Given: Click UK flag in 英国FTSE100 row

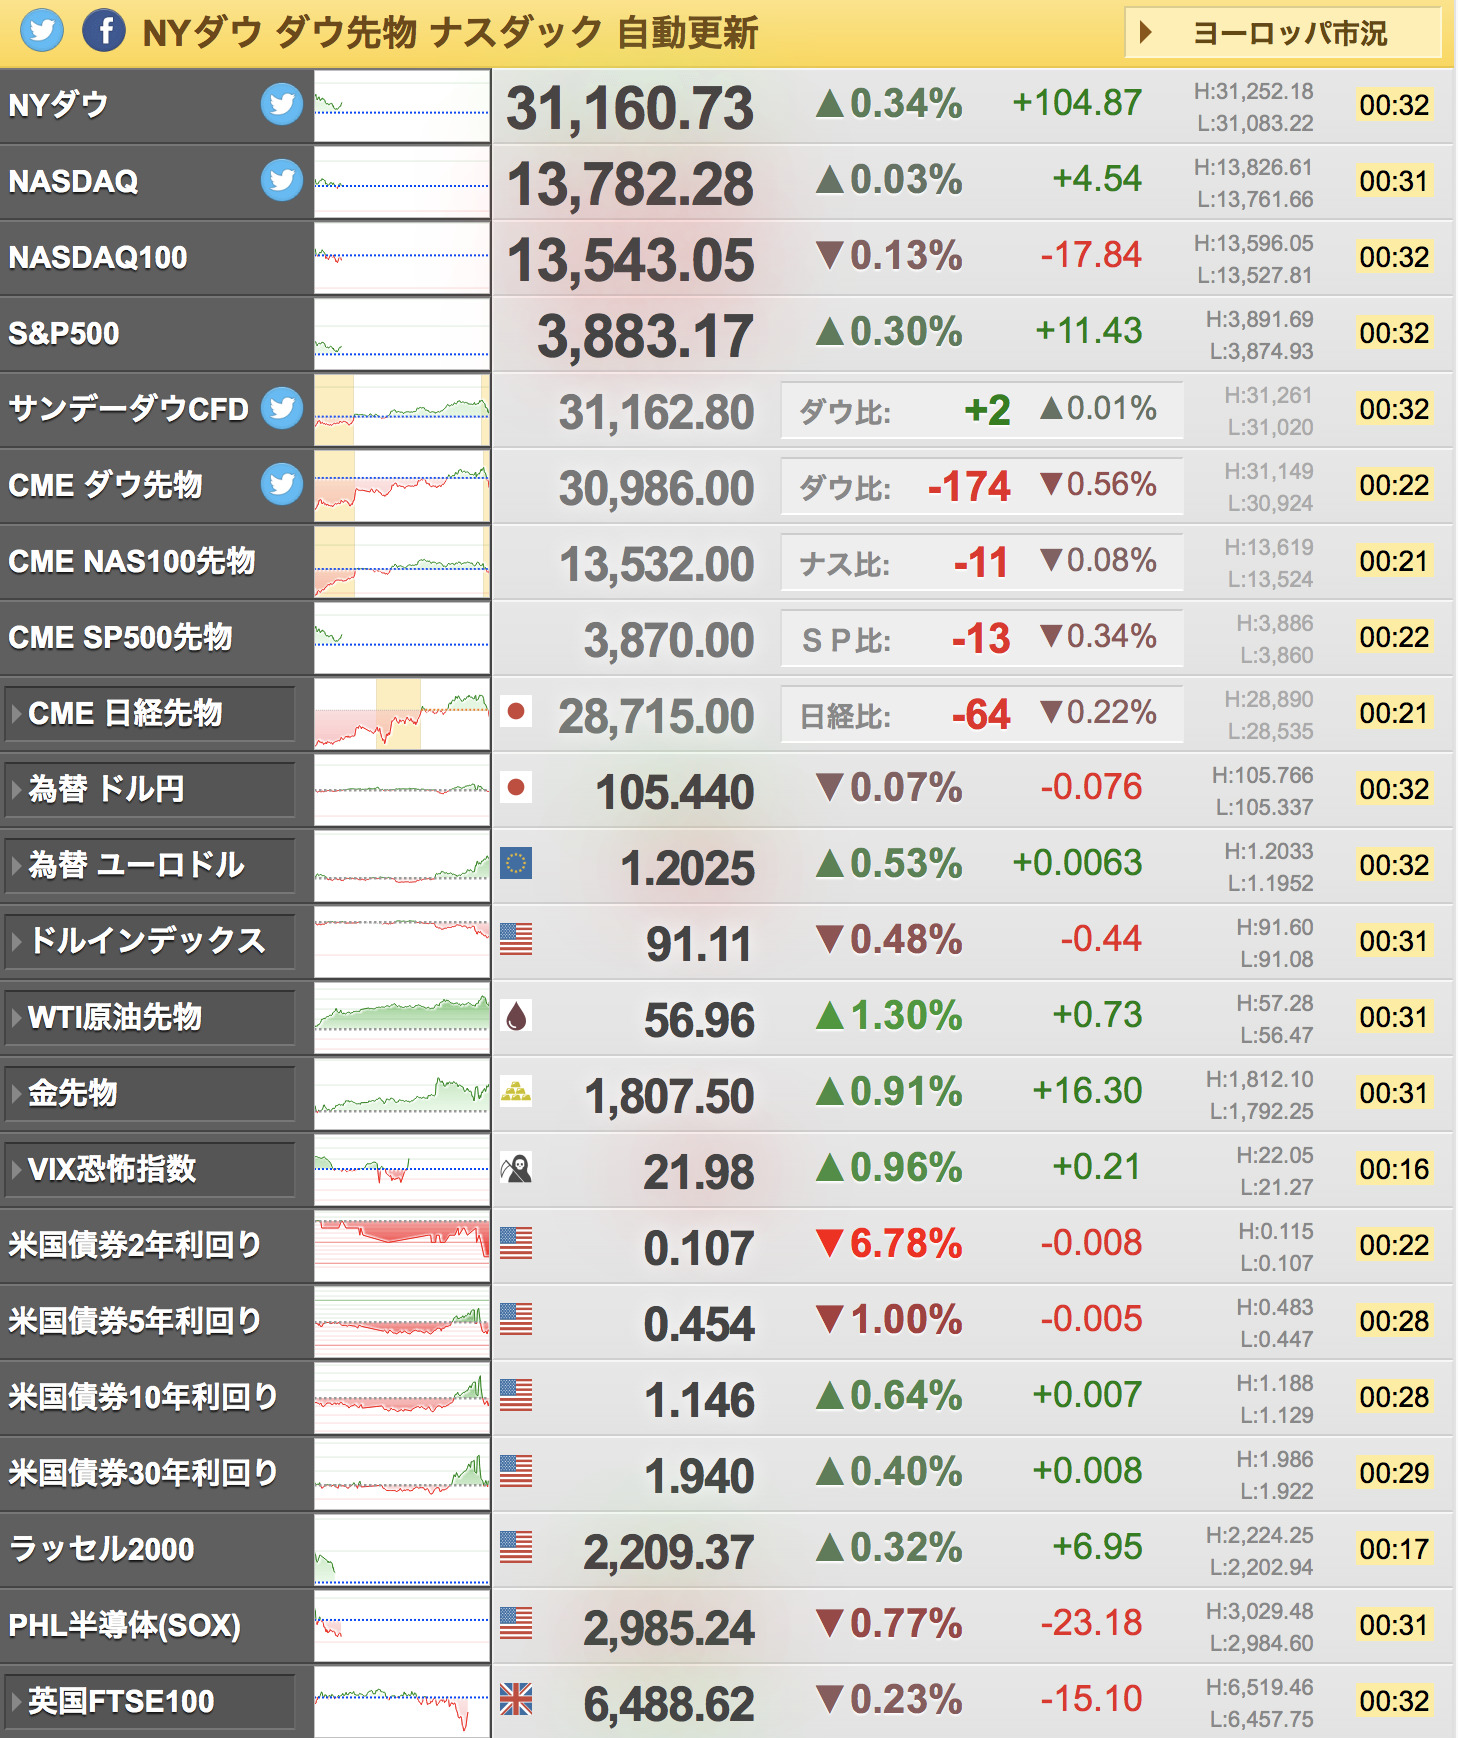Looking at the screenshot, I should click(x=516, y=1700).
